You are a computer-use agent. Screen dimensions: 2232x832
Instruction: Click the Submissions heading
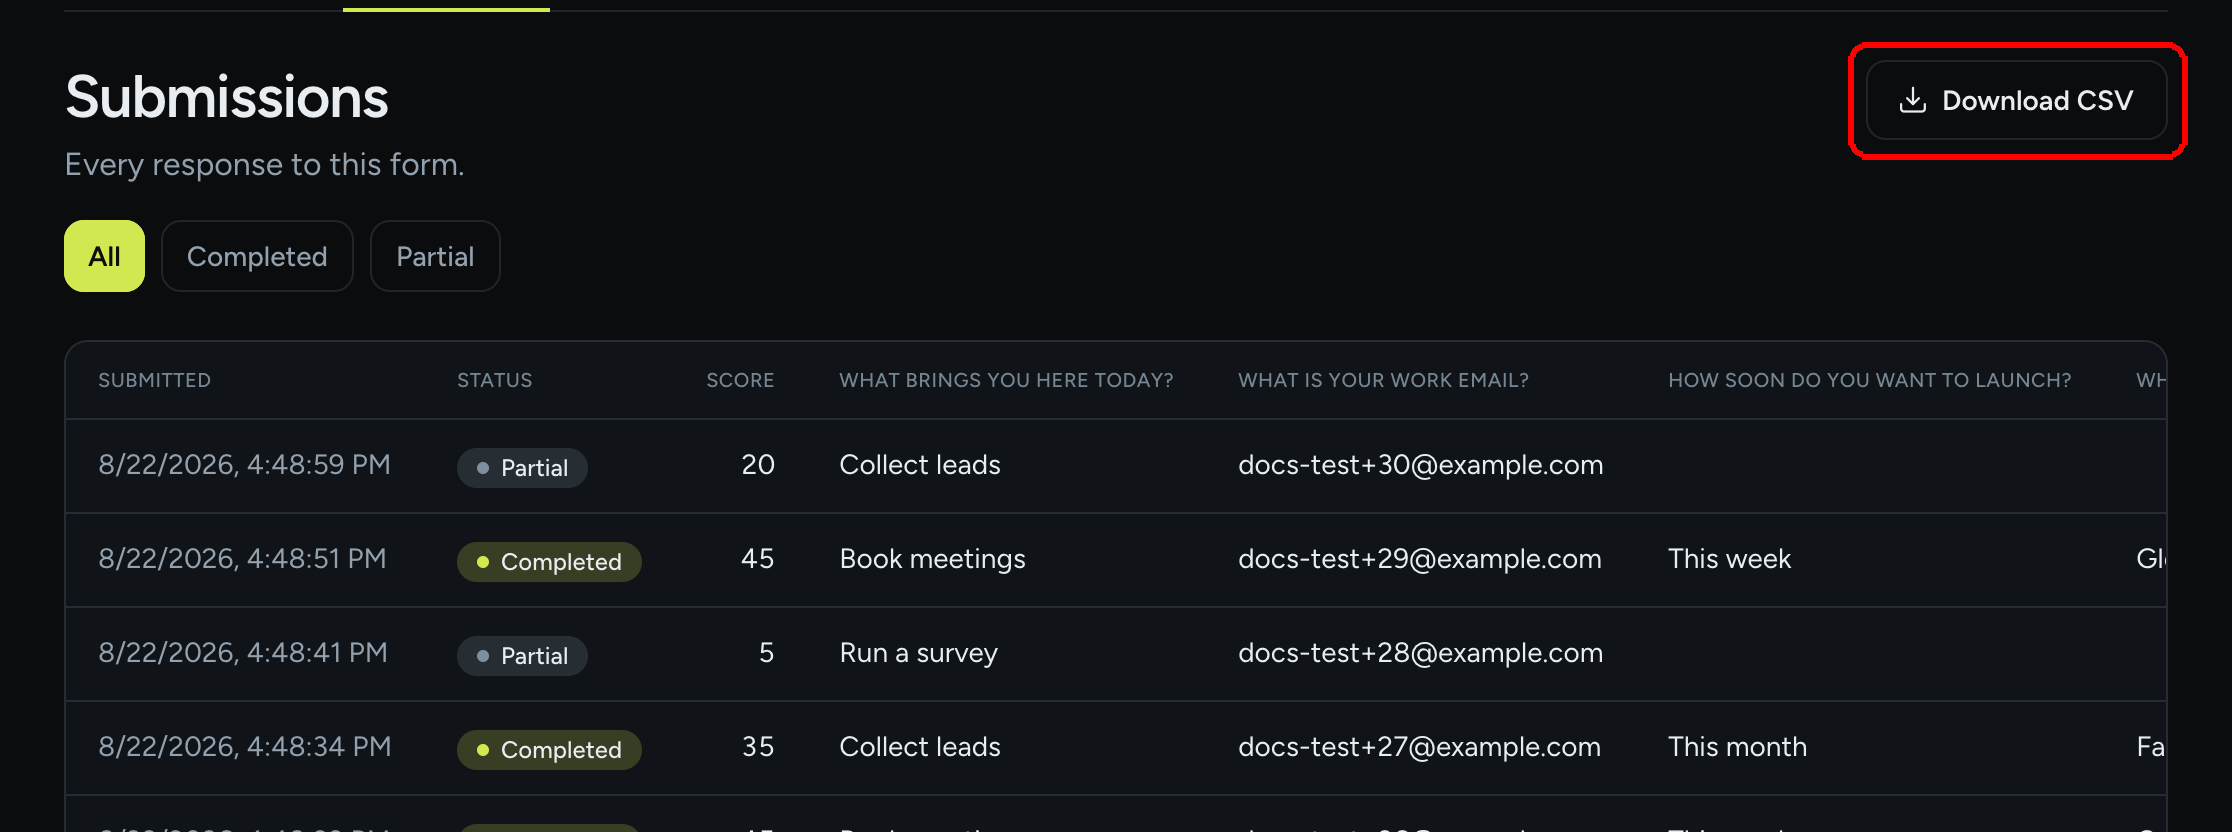[x=227, y=98]
